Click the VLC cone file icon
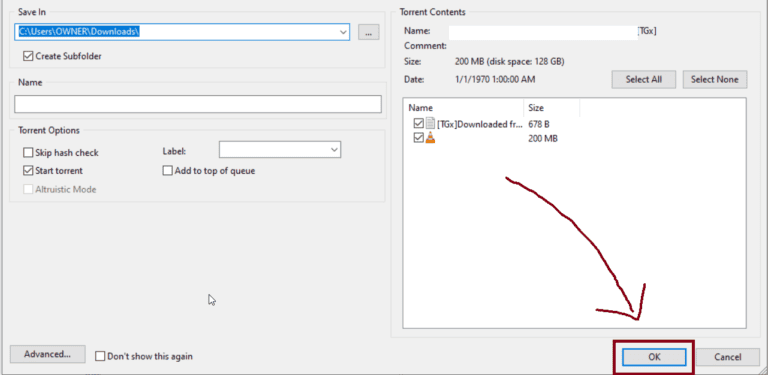768x375 pixels. click(x=430, y=139)
